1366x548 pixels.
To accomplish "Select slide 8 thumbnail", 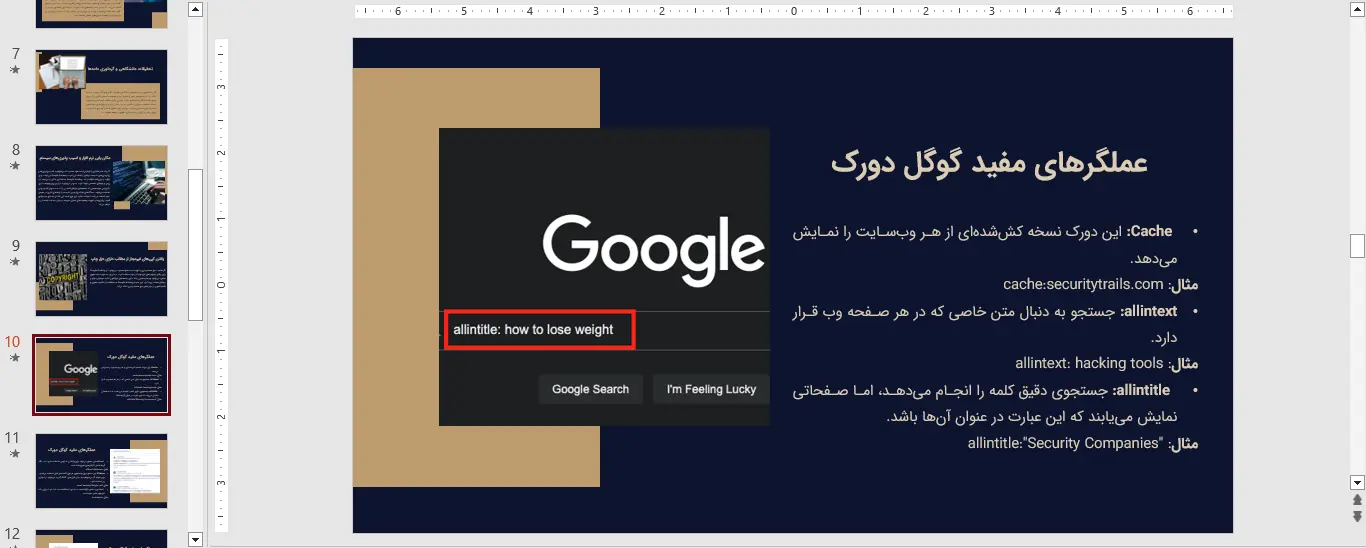I will [x=101, y=183].
